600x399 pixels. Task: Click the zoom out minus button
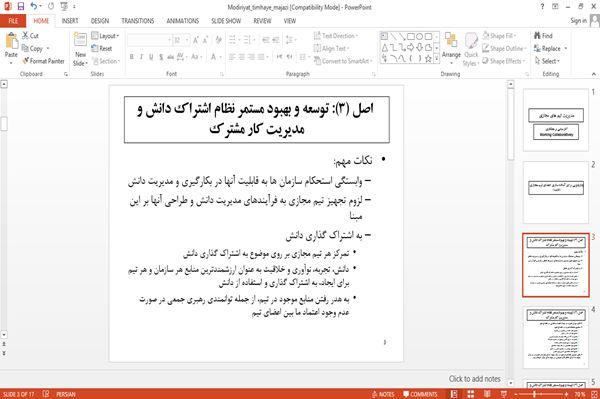point(516,394)
